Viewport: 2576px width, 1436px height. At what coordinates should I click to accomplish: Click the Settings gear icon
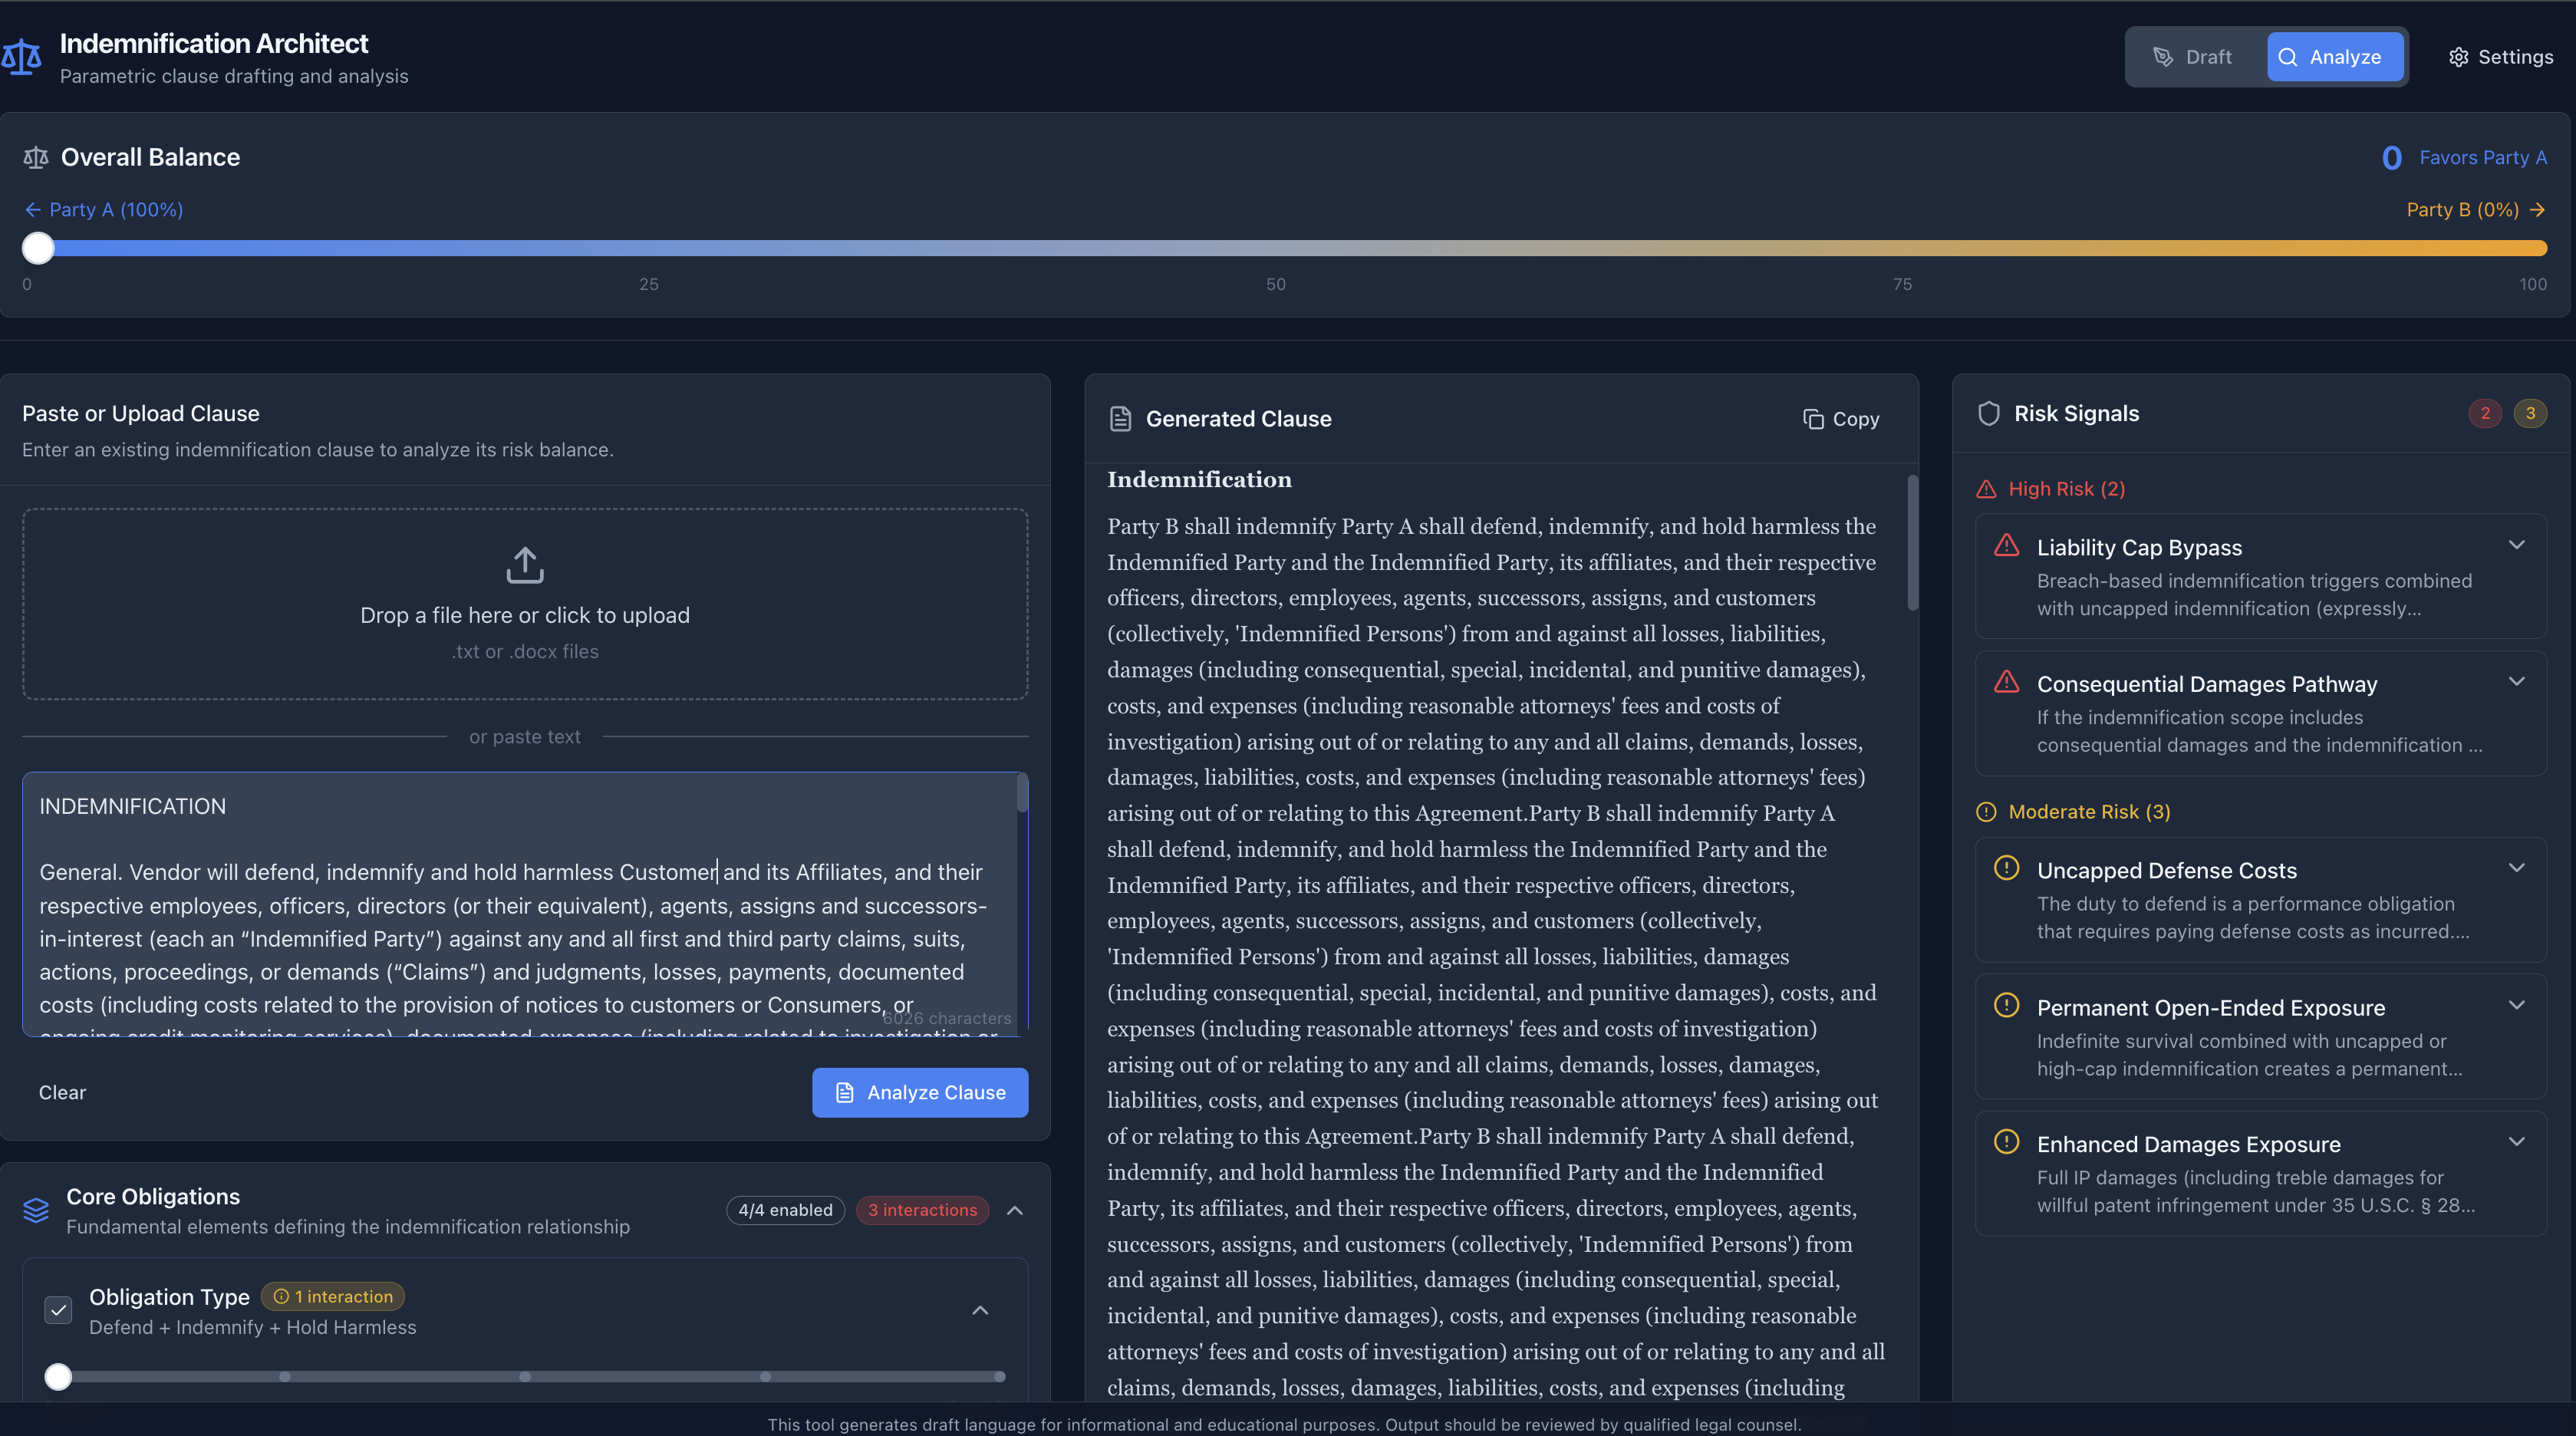pyautogui.click(x=2458, y=57)
